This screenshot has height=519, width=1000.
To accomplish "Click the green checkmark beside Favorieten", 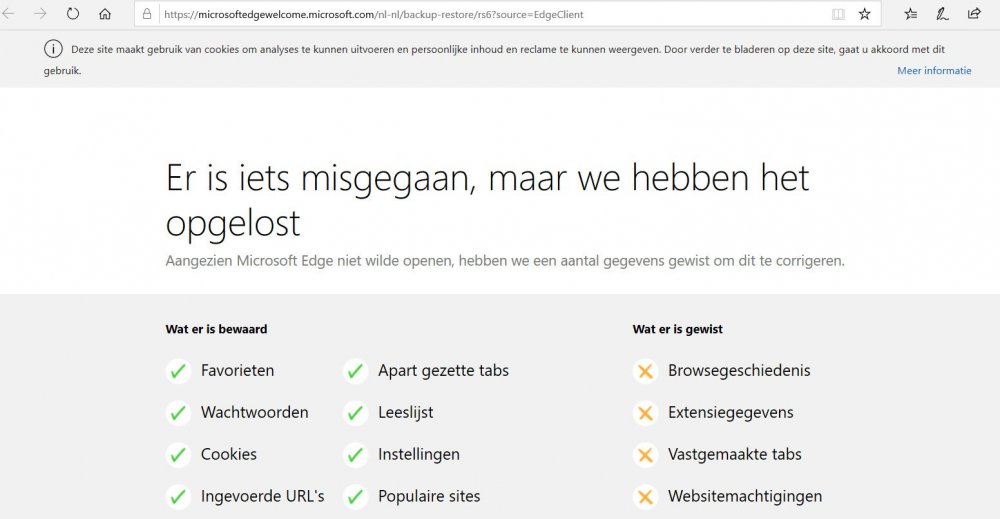I will tap(178, 371).
